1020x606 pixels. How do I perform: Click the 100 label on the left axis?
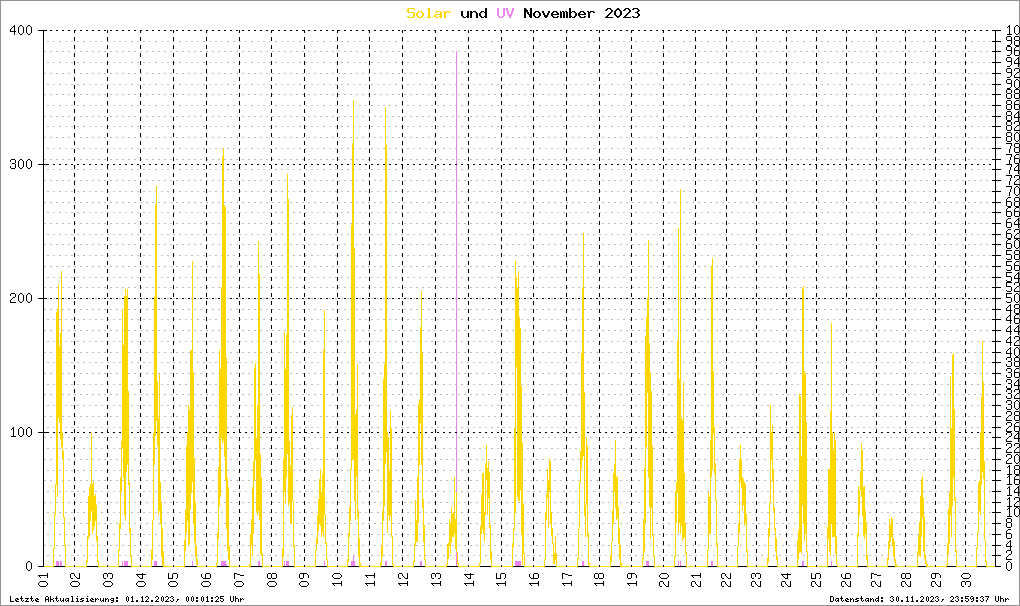(x=21, y=433)
